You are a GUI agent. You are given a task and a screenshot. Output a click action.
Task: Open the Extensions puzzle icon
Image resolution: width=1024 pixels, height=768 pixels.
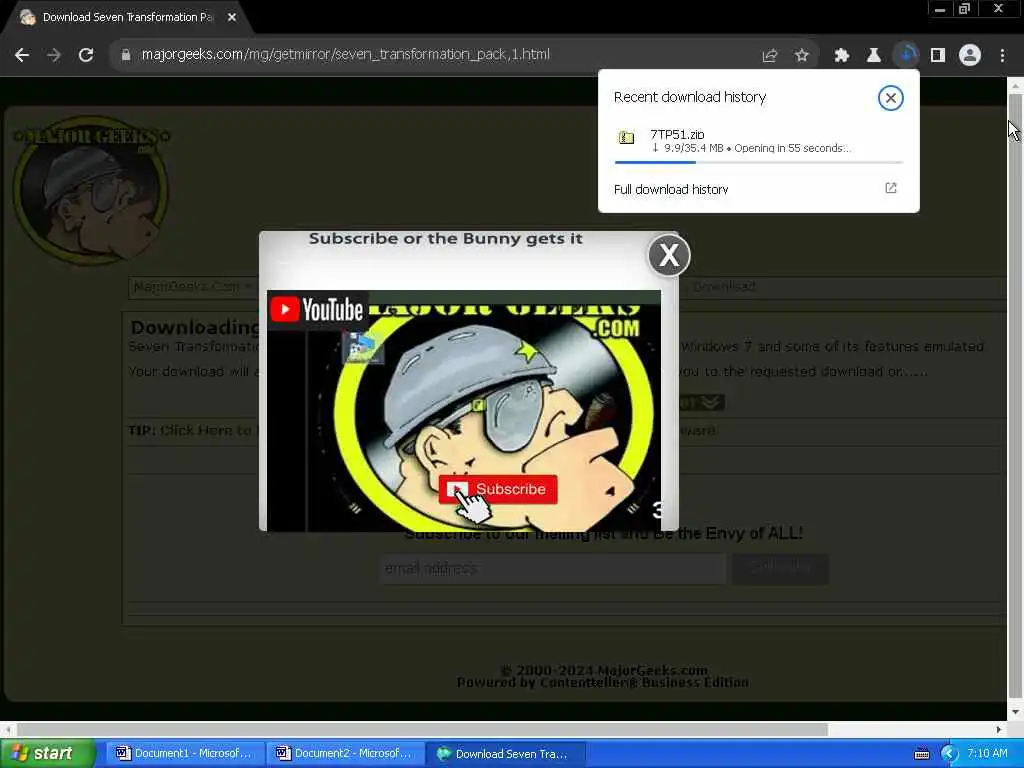click(842, 56)
